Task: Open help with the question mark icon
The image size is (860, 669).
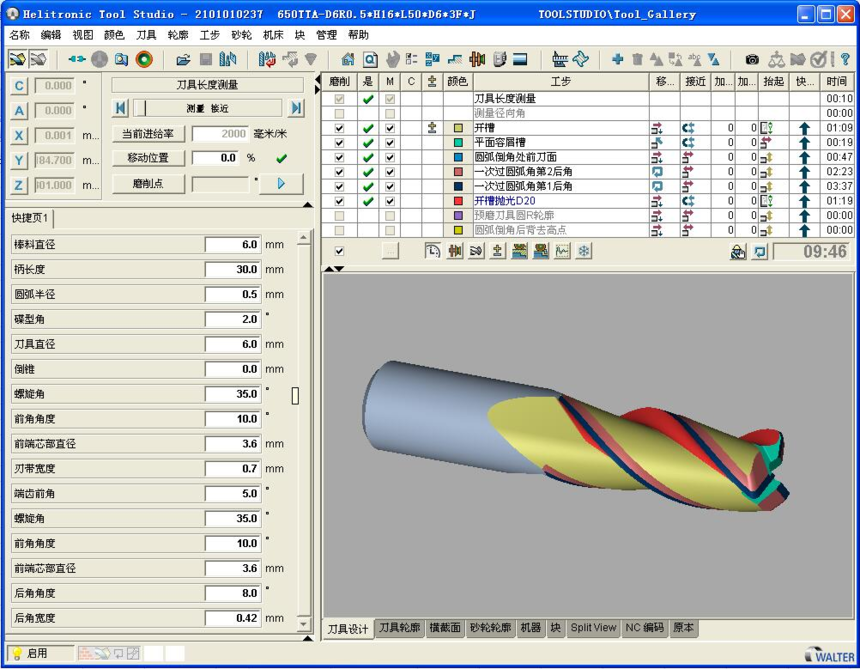Action: point(845,59)
